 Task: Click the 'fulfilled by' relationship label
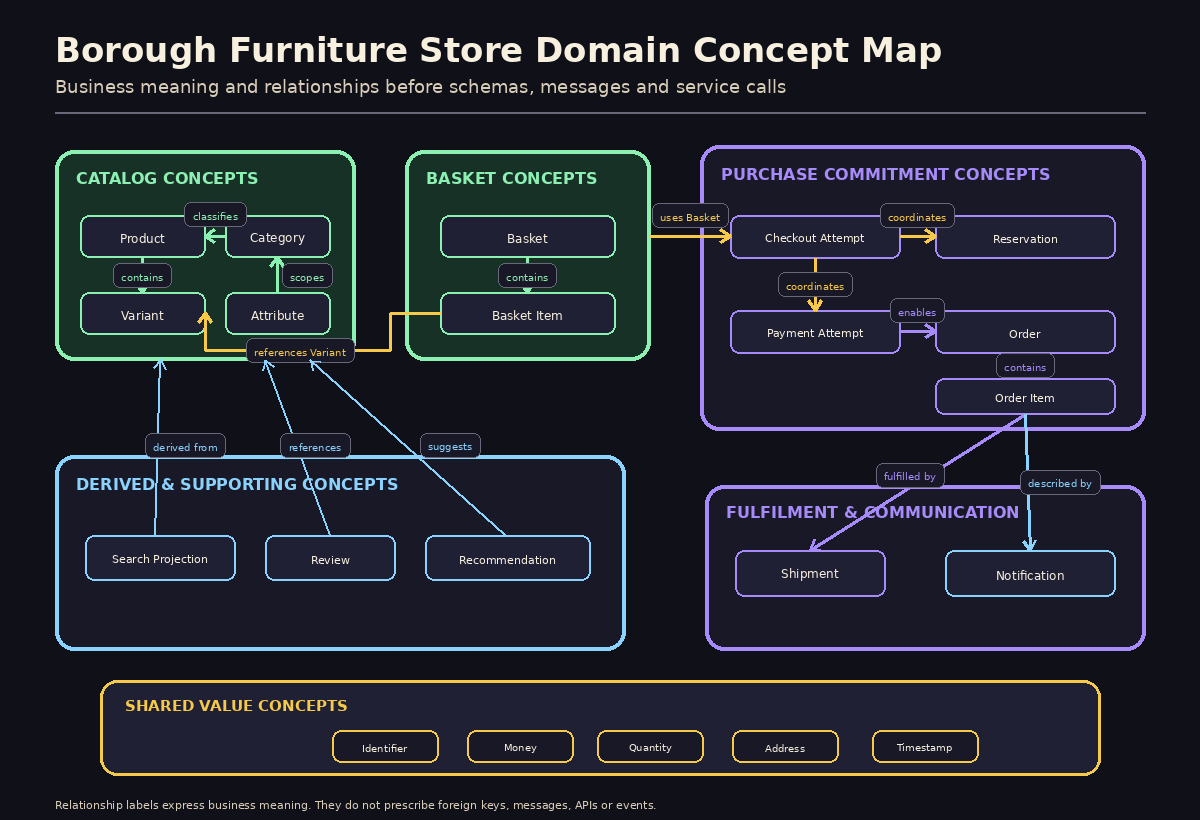909,476
